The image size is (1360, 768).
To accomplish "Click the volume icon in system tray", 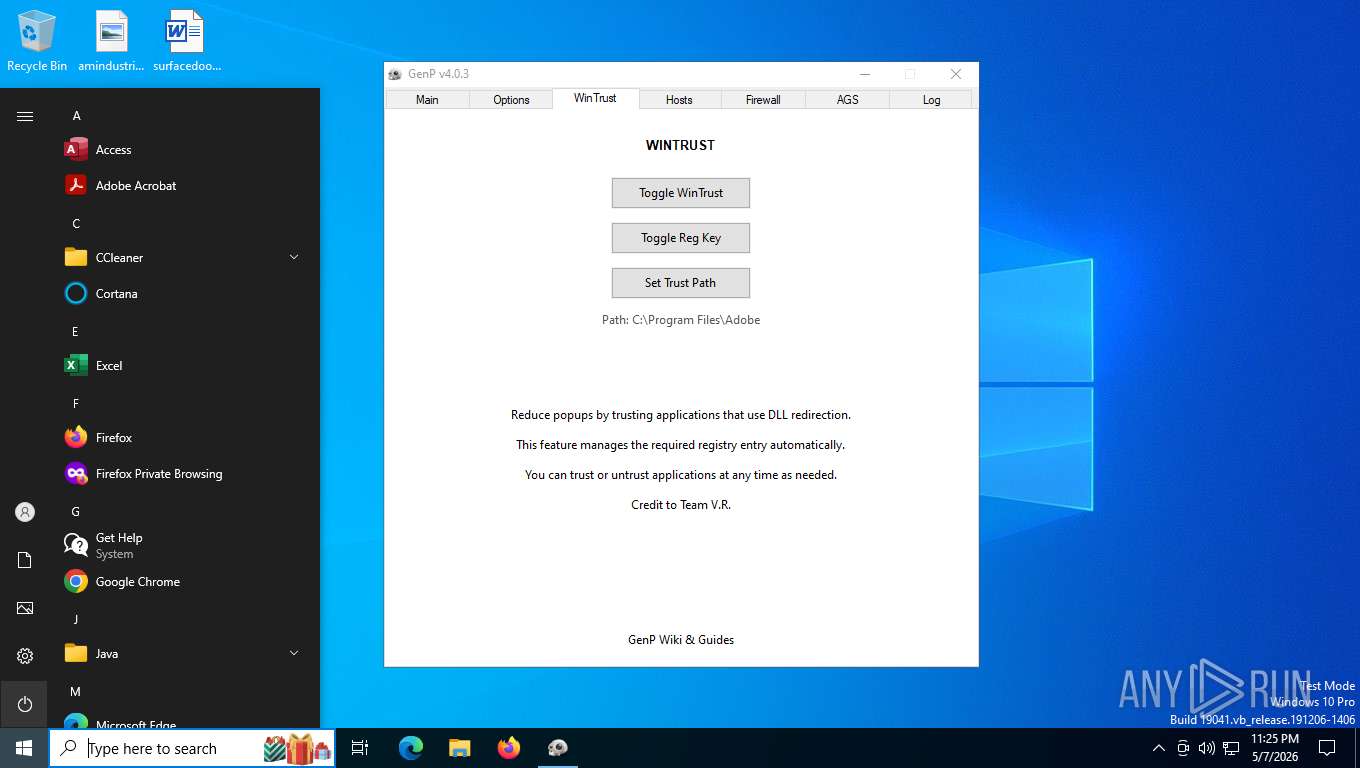I will coord(1207,748).
